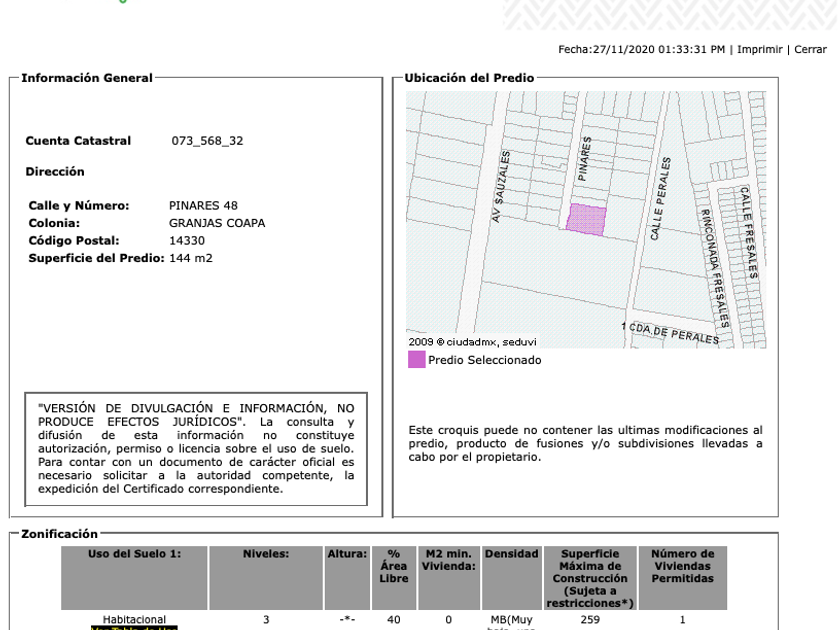Select the Cuenta Catastral value 073_568_32
The height and width of the screenshot is (630, 840).
[x=207, y=141]
